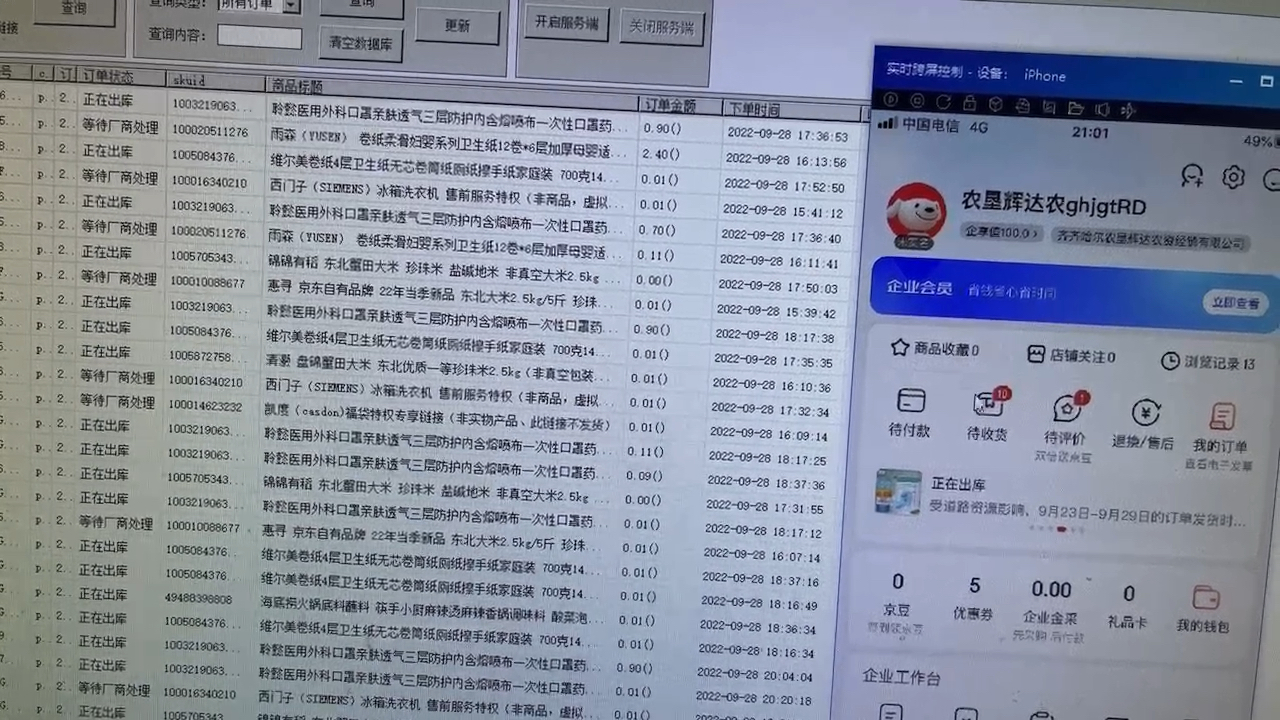Click the 0.70() order amount cell

pyautogui.click(x=657, y=229)
